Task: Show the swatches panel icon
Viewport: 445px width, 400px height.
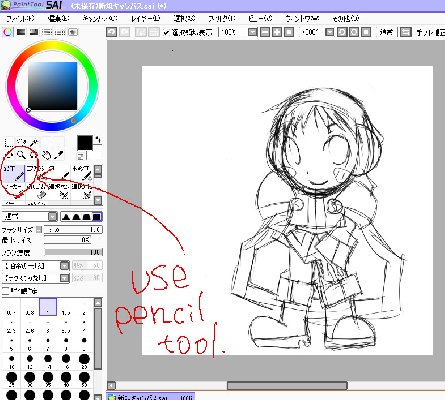Action: click(x=60, y=32)
